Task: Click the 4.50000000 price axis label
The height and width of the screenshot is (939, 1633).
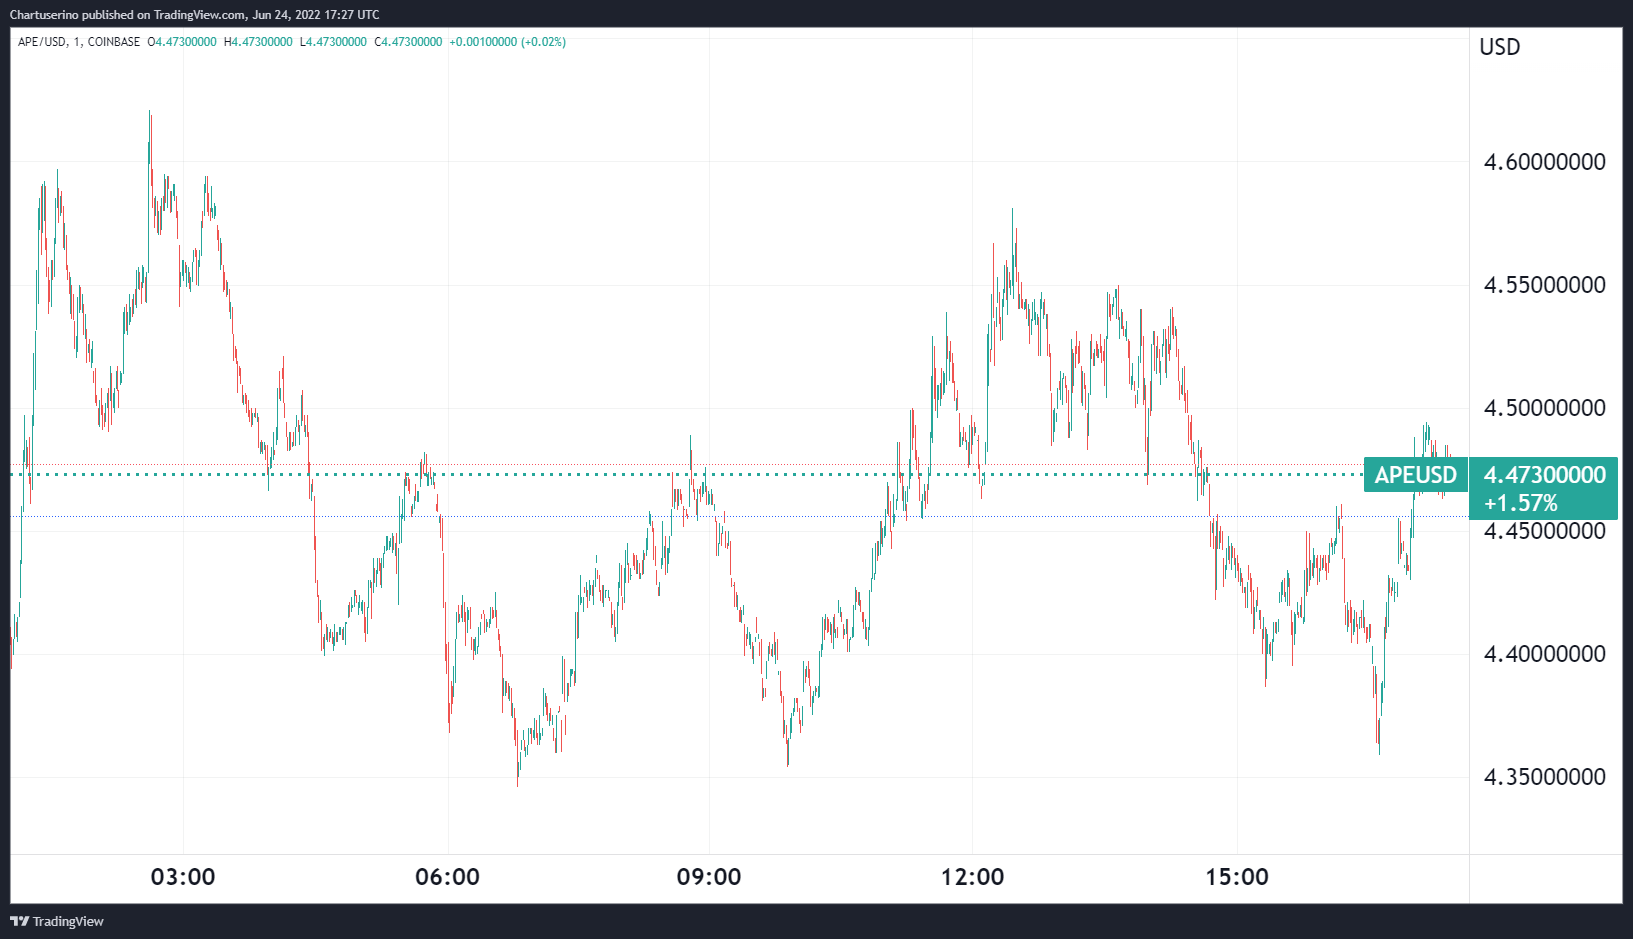Action: pos(1544,408)
